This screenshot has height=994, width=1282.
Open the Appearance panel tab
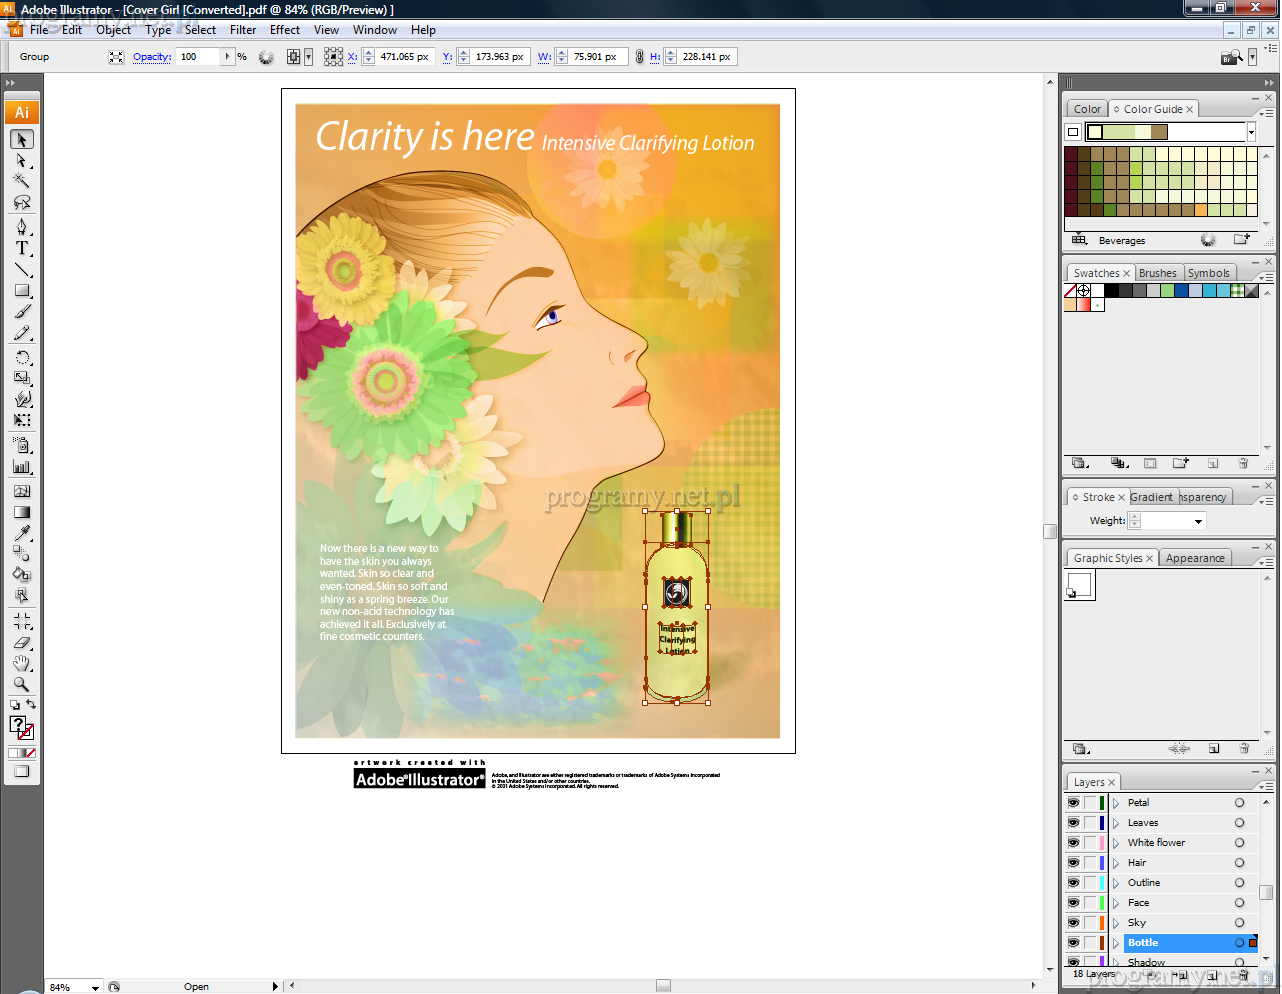[1194, 558]
